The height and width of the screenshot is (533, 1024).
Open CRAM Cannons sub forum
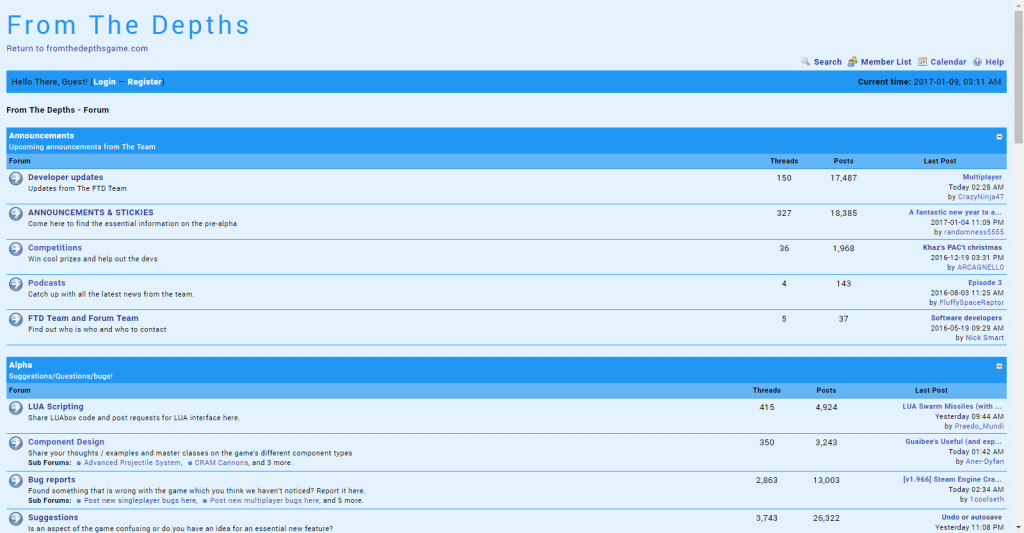point(221,462)
